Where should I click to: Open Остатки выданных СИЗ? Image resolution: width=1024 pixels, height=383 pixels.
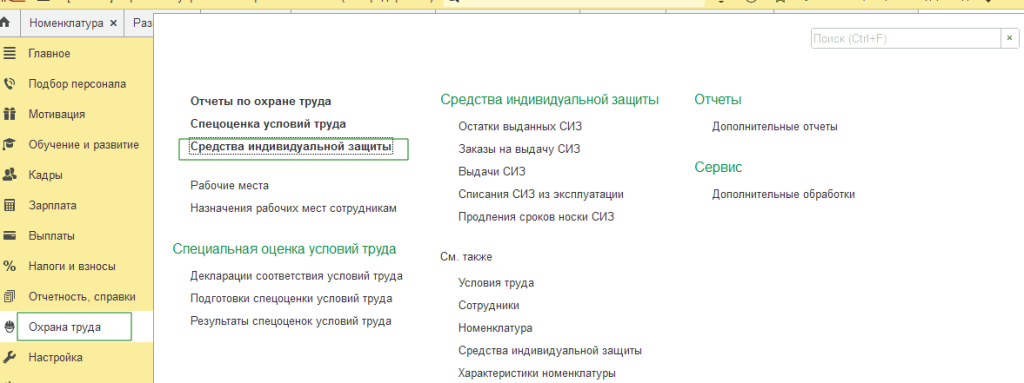coord(520,126)
